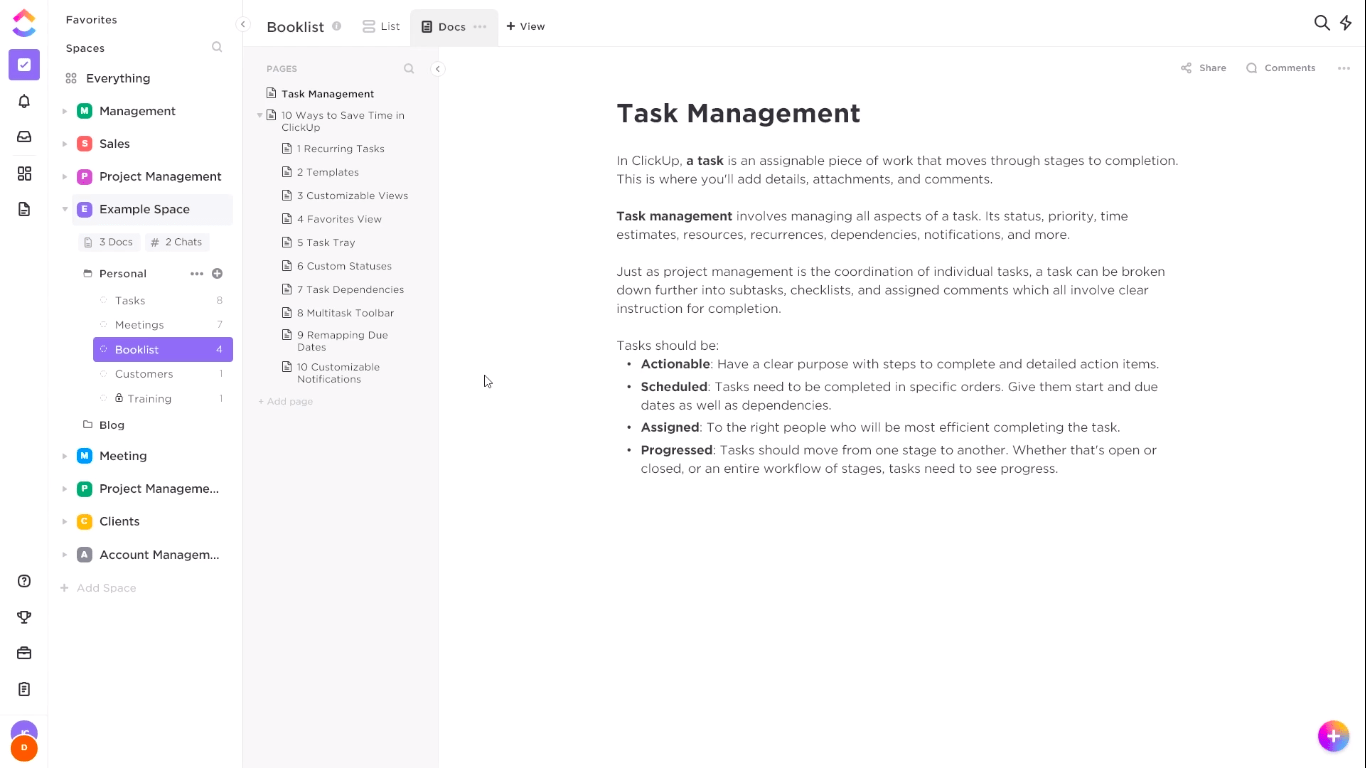Collapse the Pages panel
Viewport: 1366px width, 768px height.
point(438,69)
